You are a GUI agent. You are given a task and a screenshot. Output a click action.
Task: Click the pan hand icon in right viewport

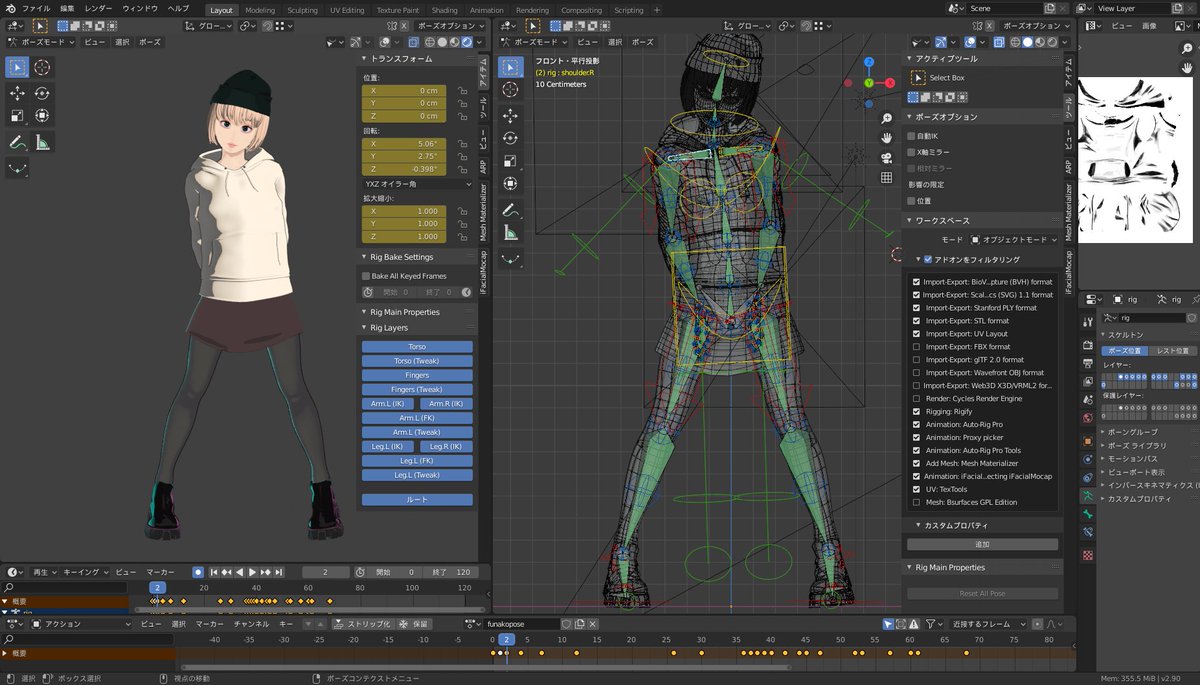tap(886, 137)
